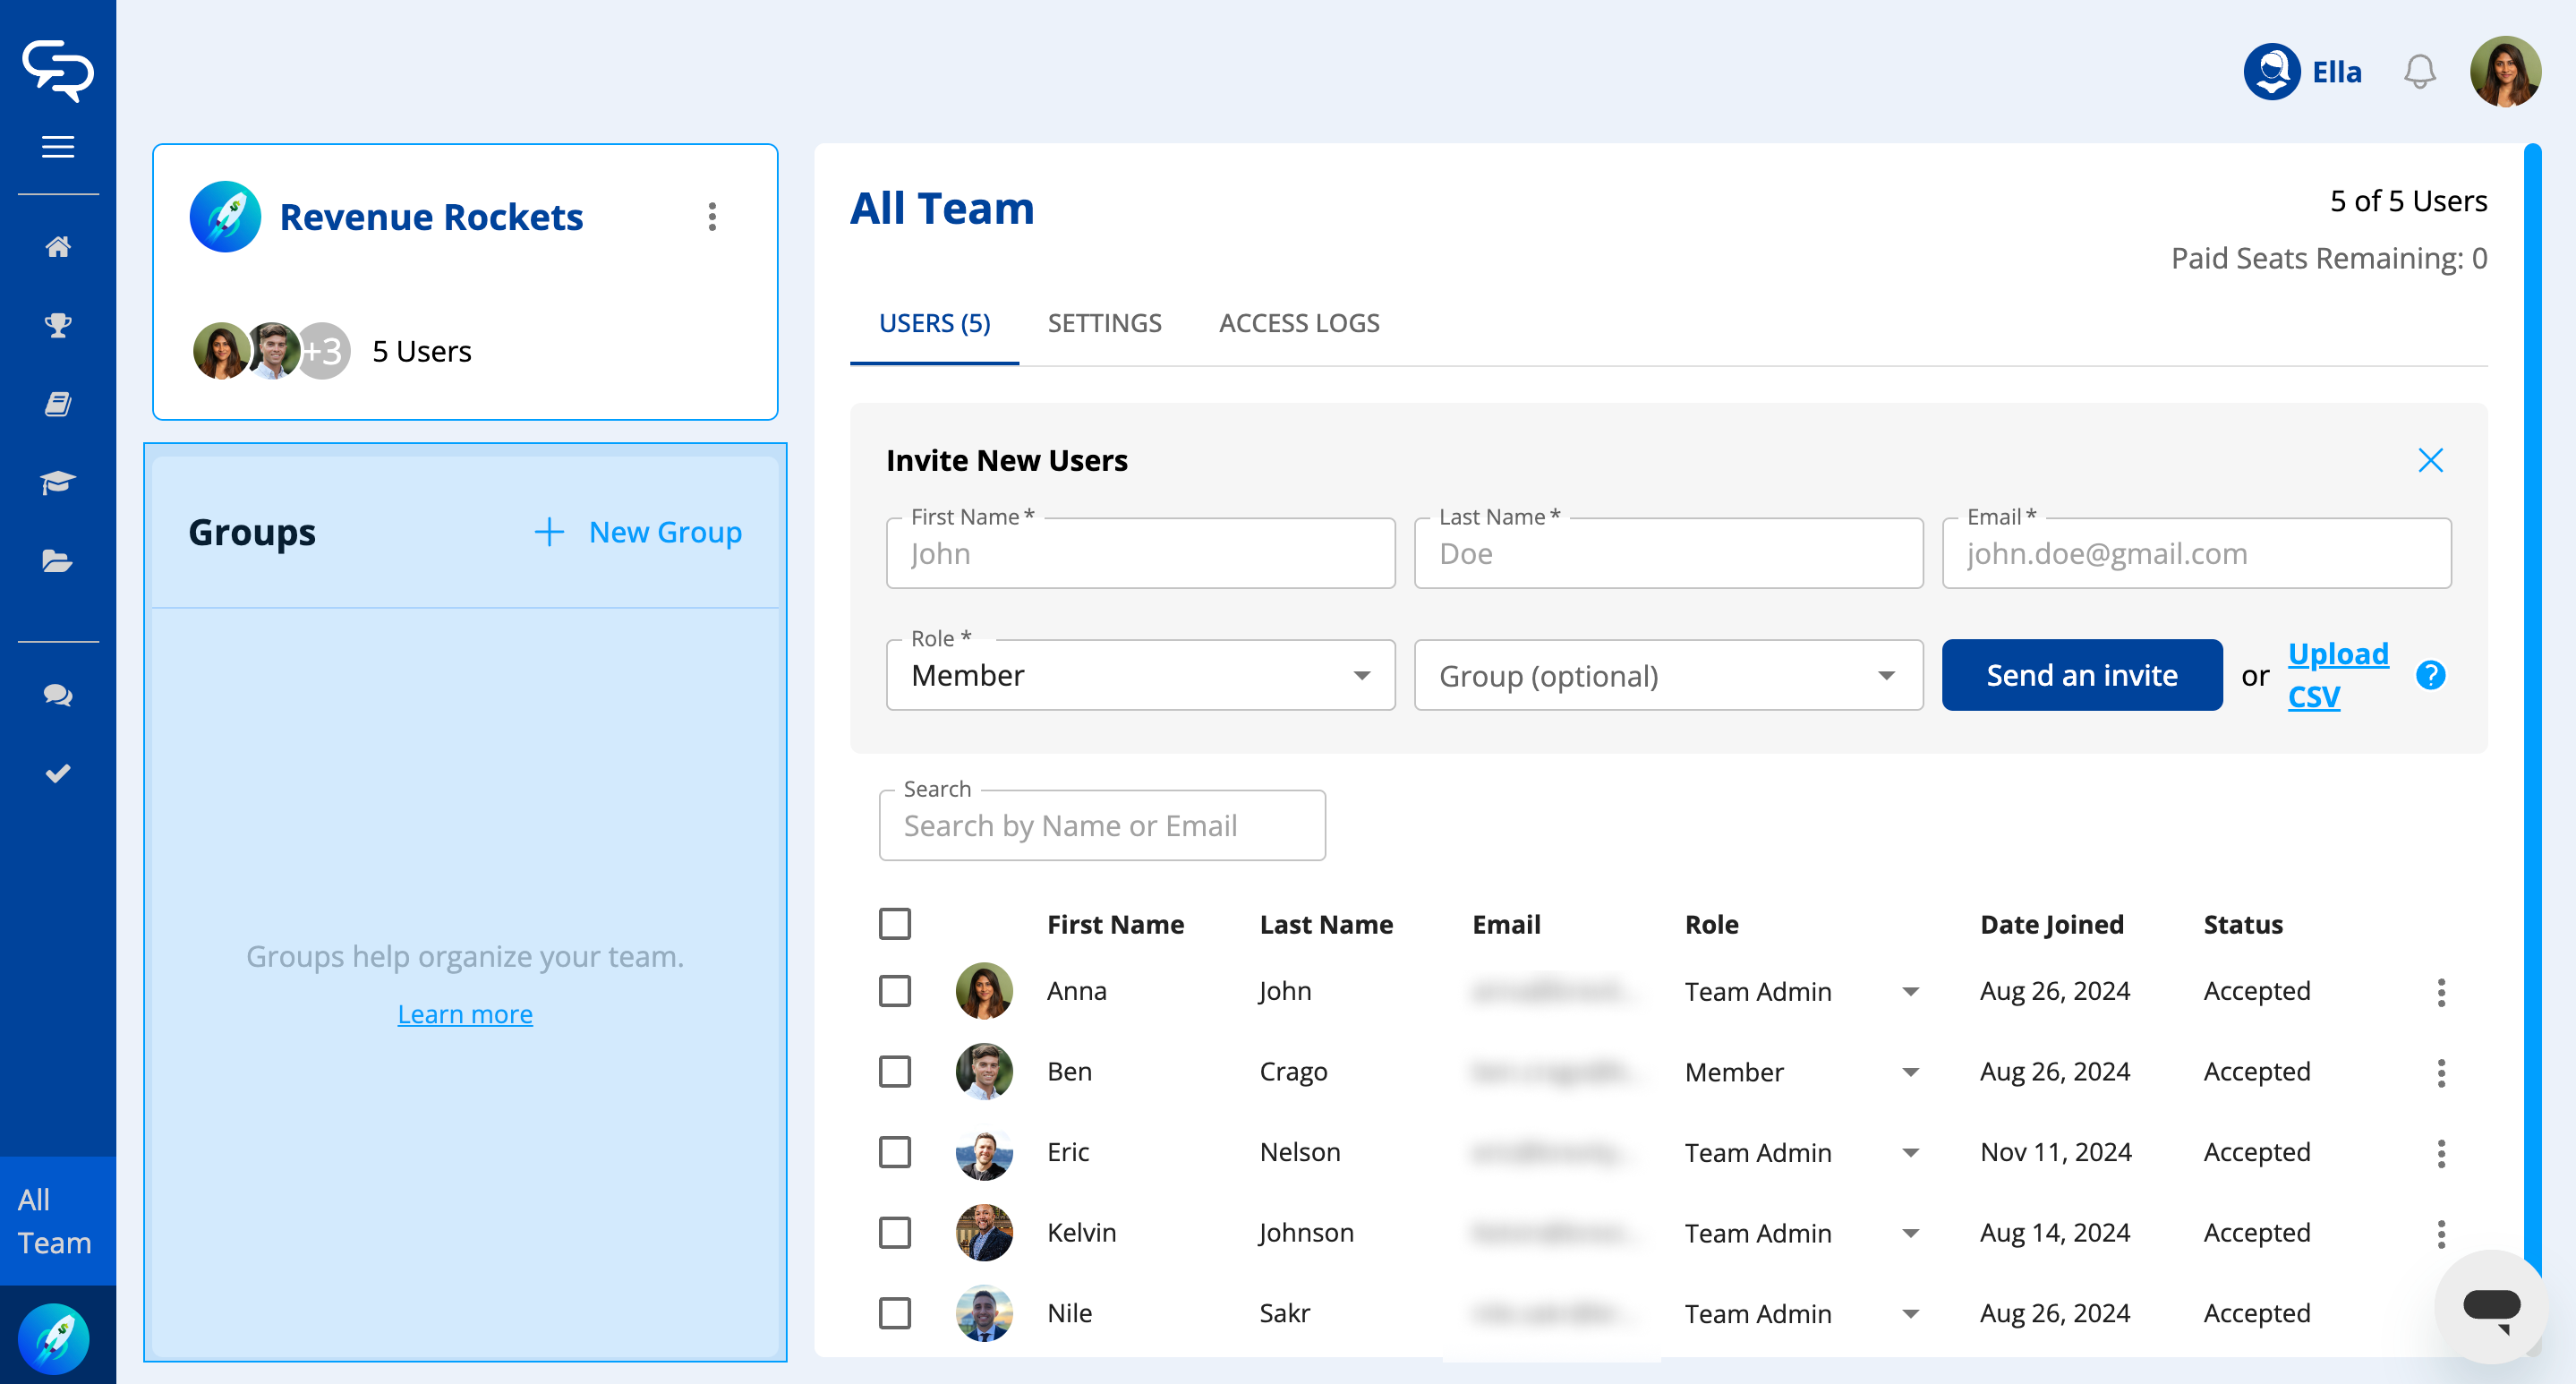
Task: Open the chat bubbles sidebar icon
Action: tap(58, 695)
